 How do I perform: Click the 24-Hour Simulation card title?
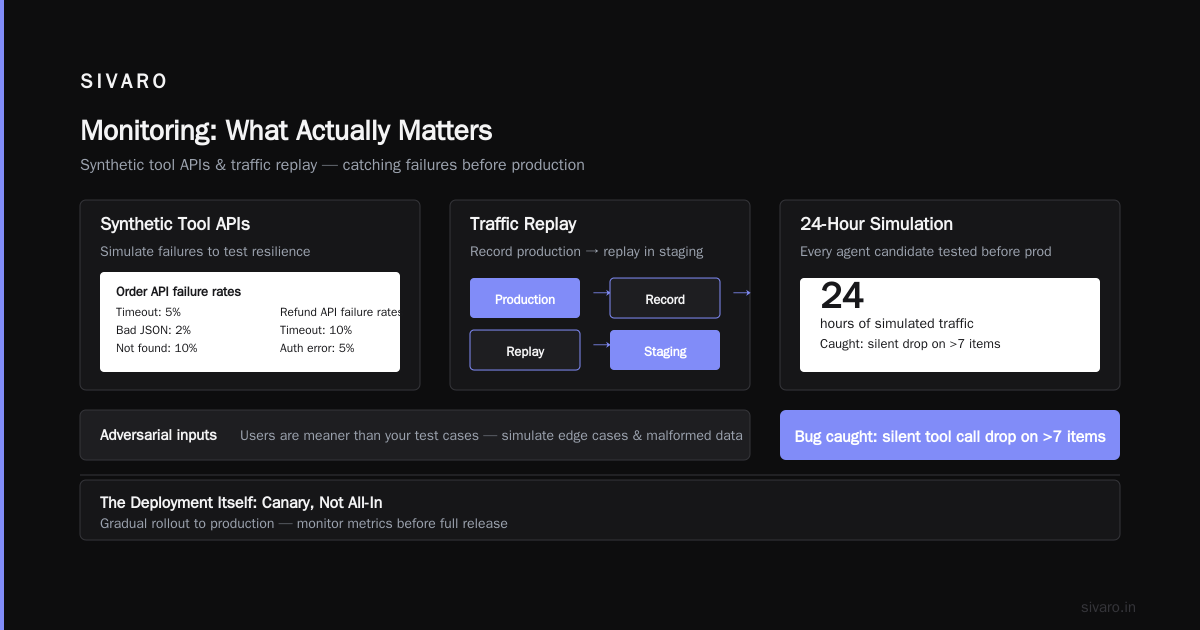point(876,224)
